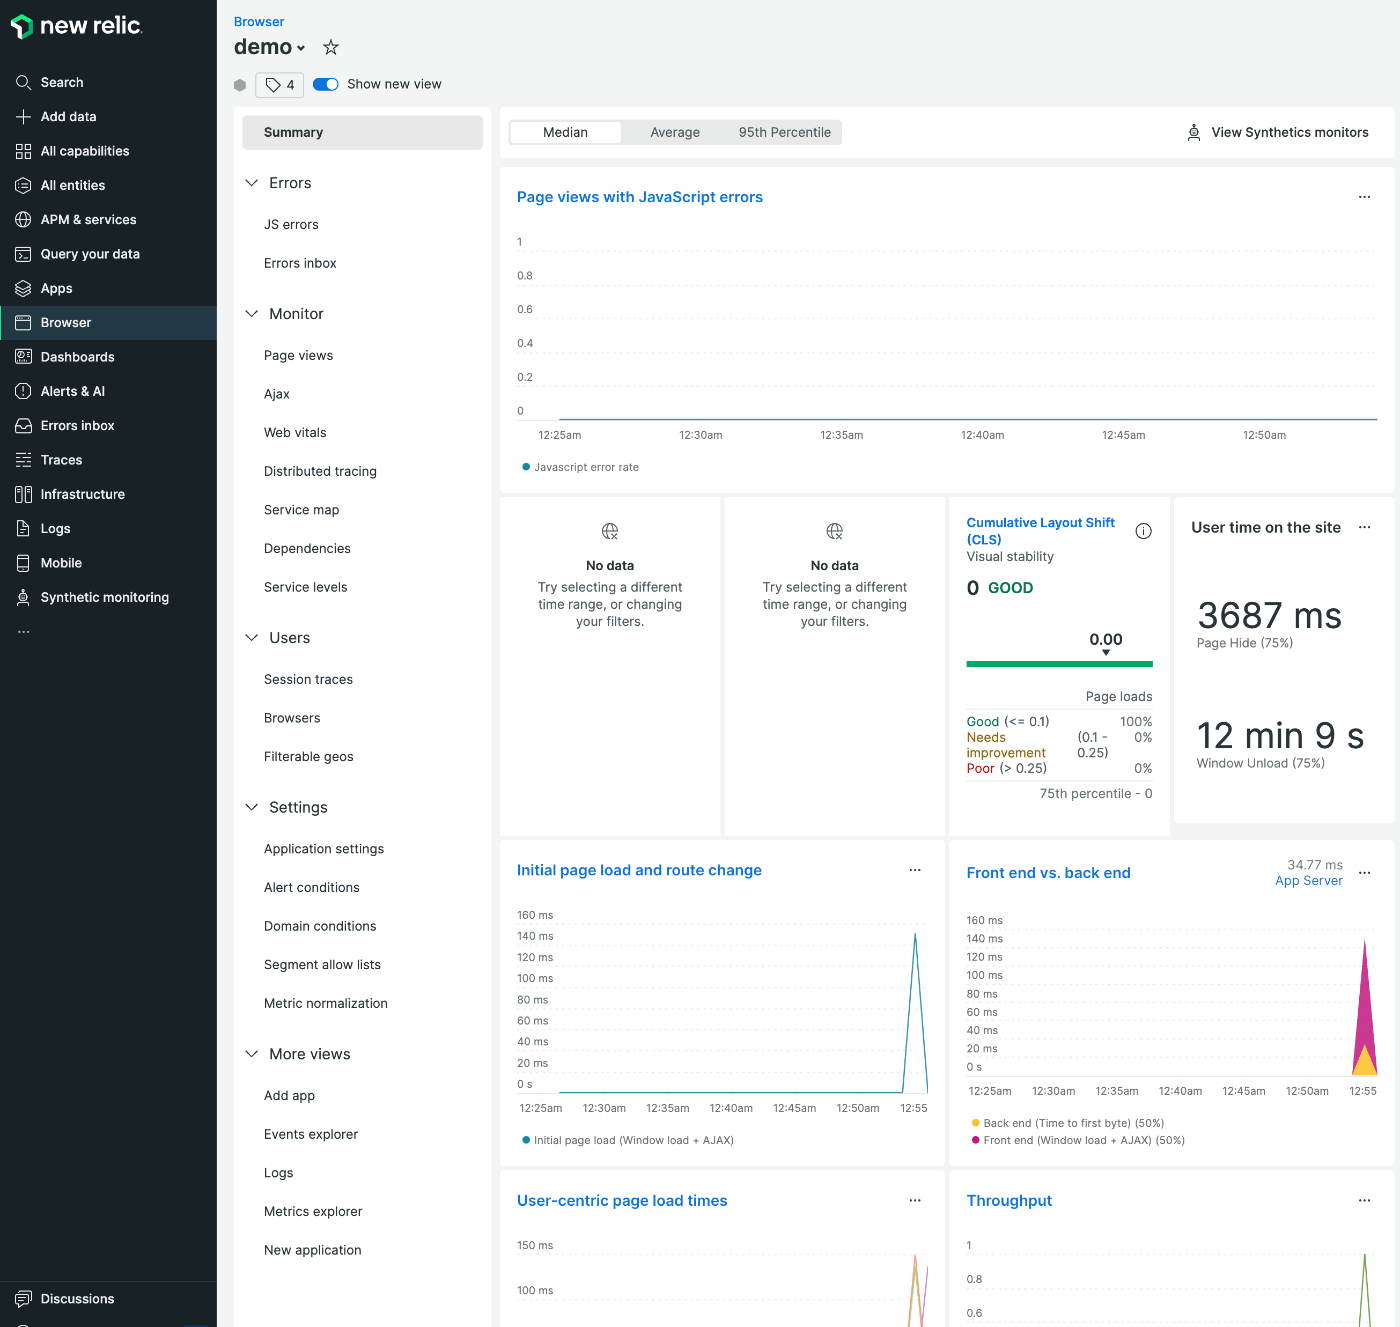The height and width of the screenshot is (1327, 1400).
Task: Open the Throughput chart title link
Action: 1009,1201
